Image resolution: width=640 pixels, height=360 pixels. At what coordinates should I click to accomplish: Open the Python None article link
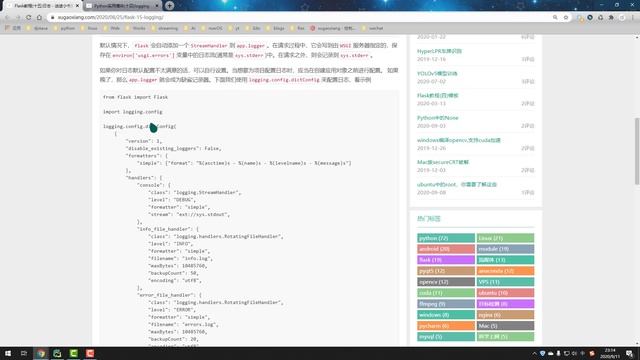[438, 118]
